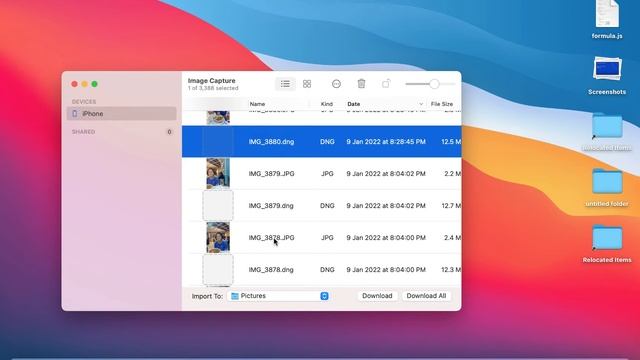640x360 pixels.
Task: Click the DNG kind of IMG_3878.dng
Action: [x=327, y=269]
